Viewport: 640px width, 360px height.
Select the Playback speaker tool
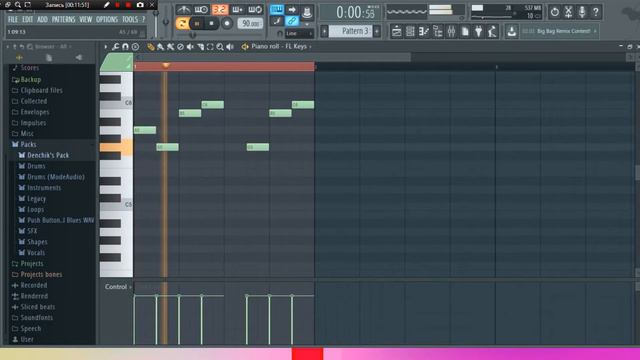230,47
